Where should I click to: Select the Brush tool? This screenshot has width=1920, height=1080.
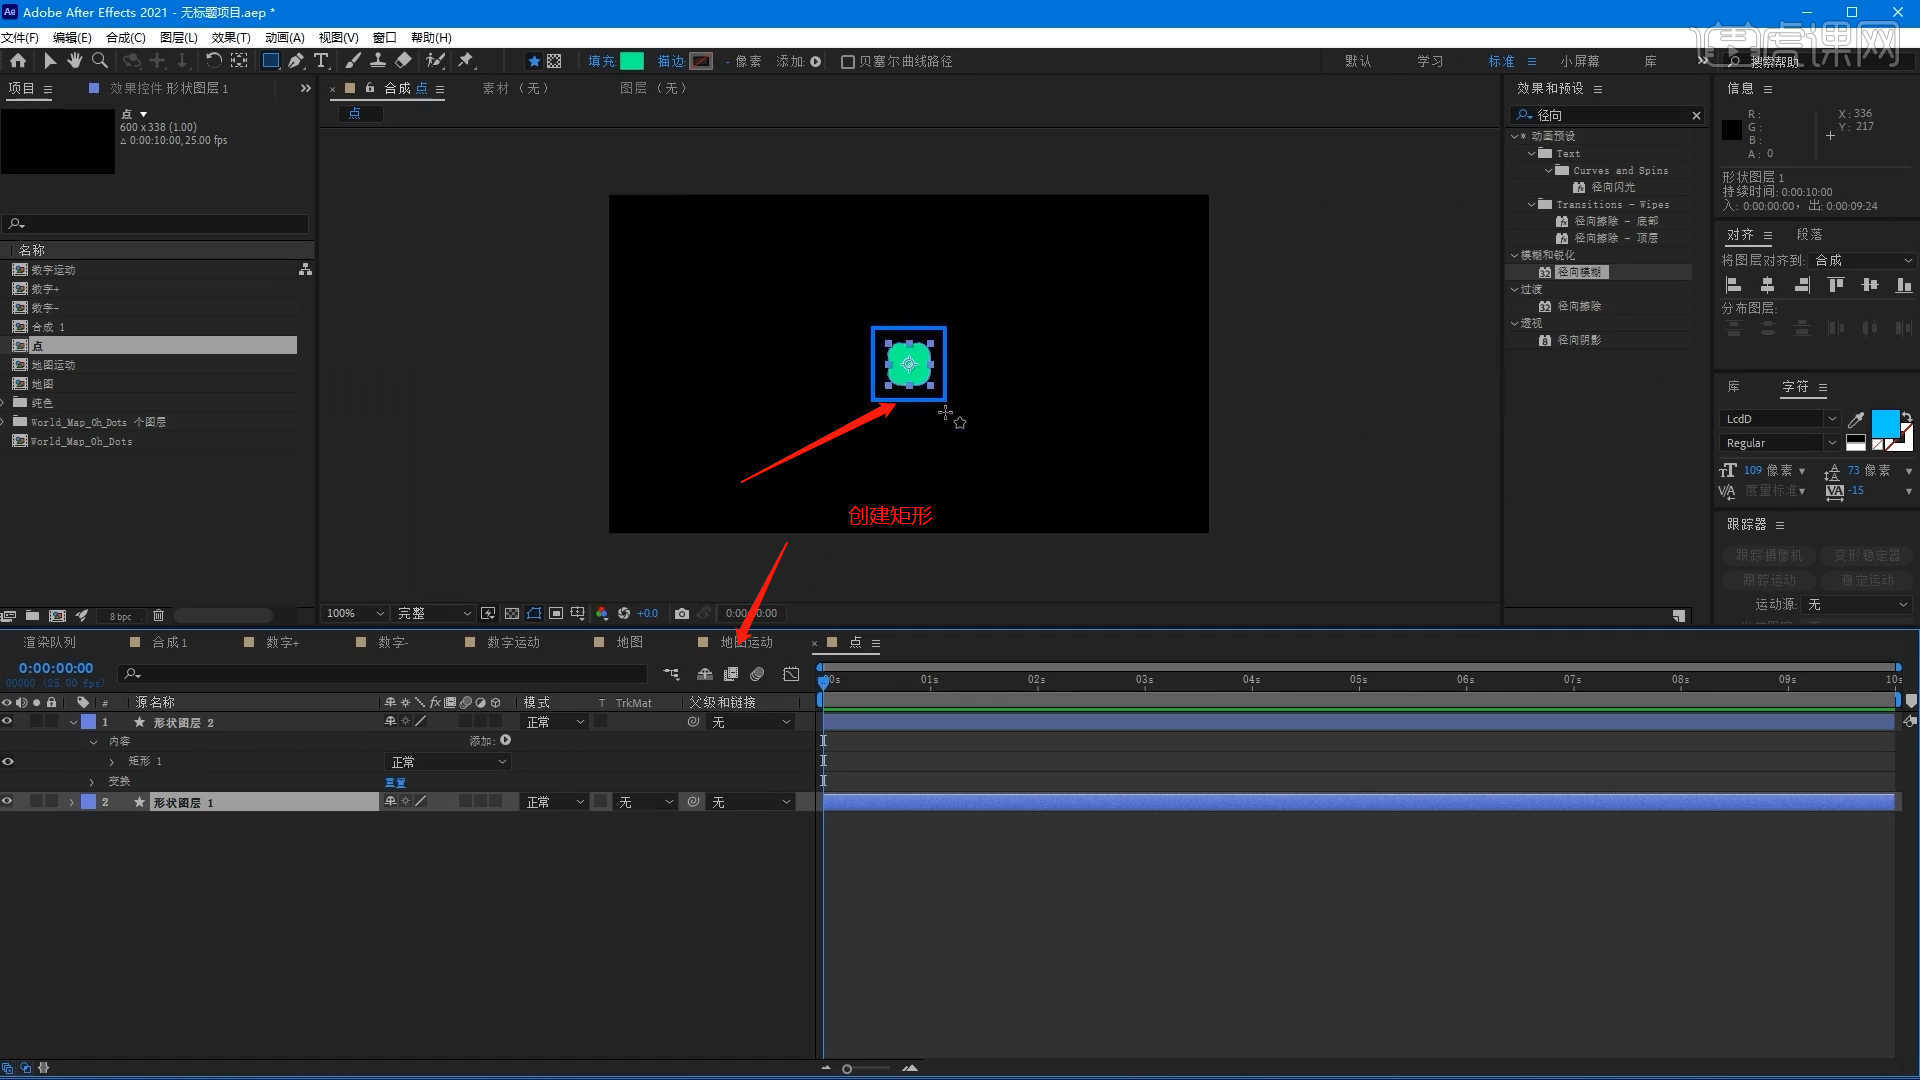[x=353, y=61]
